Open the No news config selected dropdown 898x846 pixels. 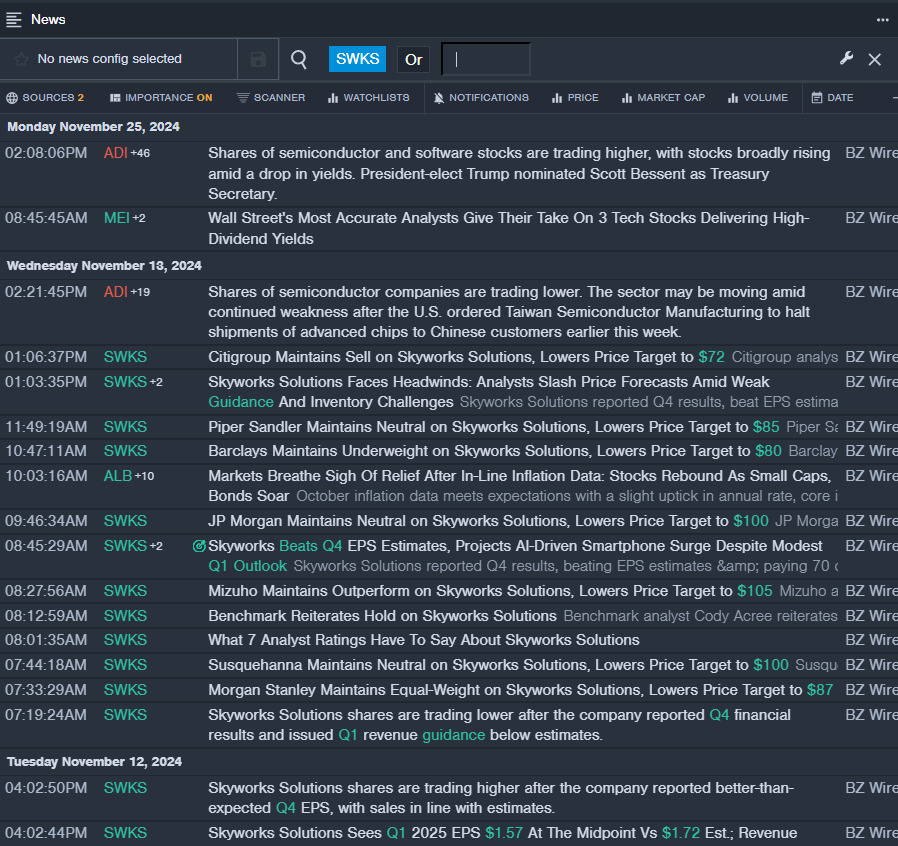[119, 59]
